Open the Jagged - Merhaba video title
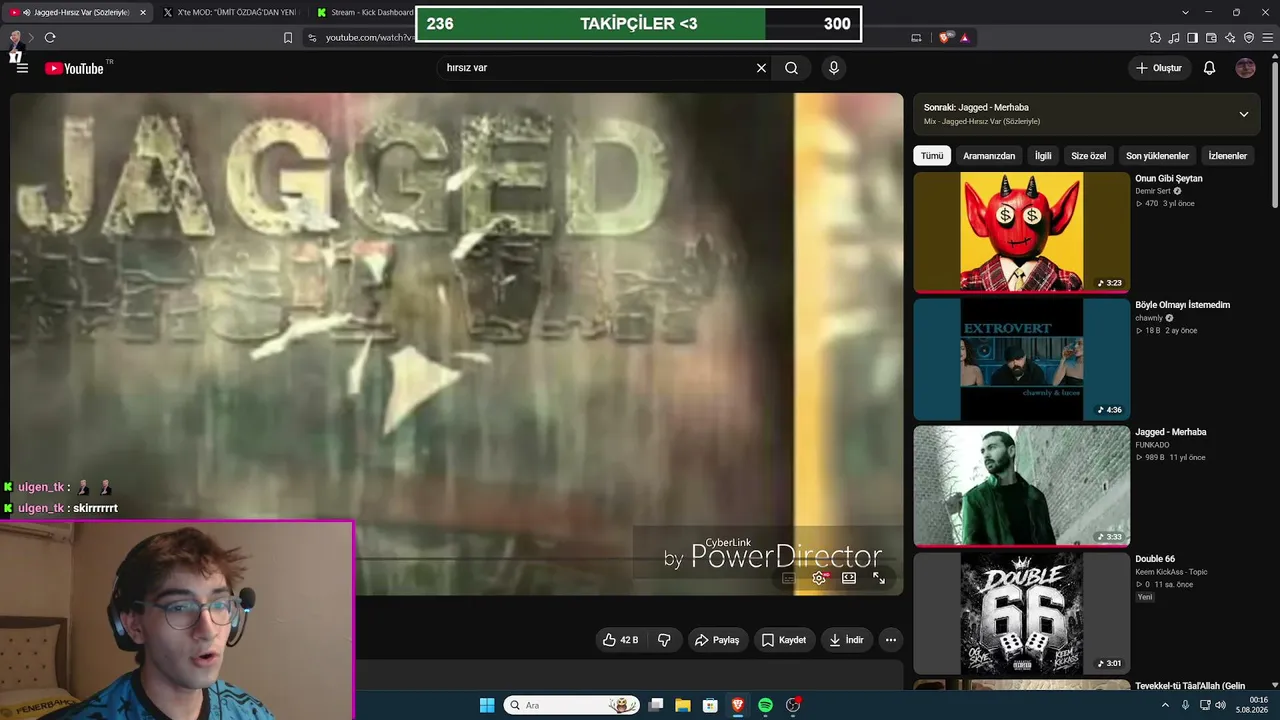Image resolution: width=1280 pixels, height=720 pixels. (1171, 432)
